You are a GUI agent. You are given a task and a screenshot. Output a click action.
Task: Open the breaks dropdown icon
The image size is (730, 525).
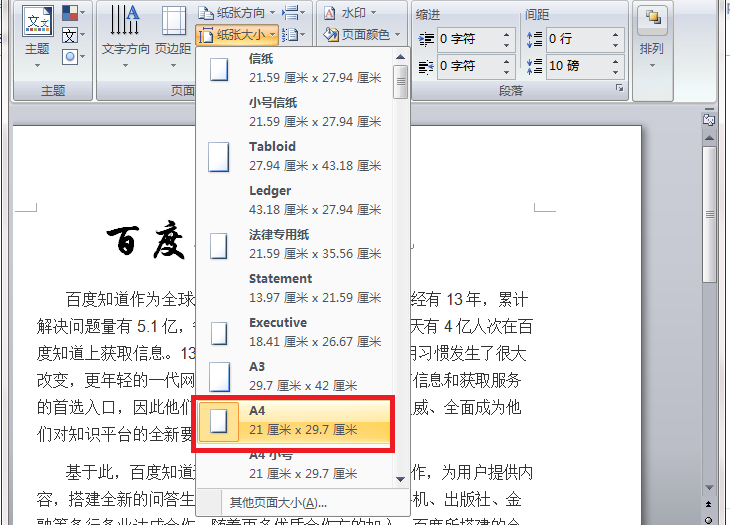tap(294, 13)
